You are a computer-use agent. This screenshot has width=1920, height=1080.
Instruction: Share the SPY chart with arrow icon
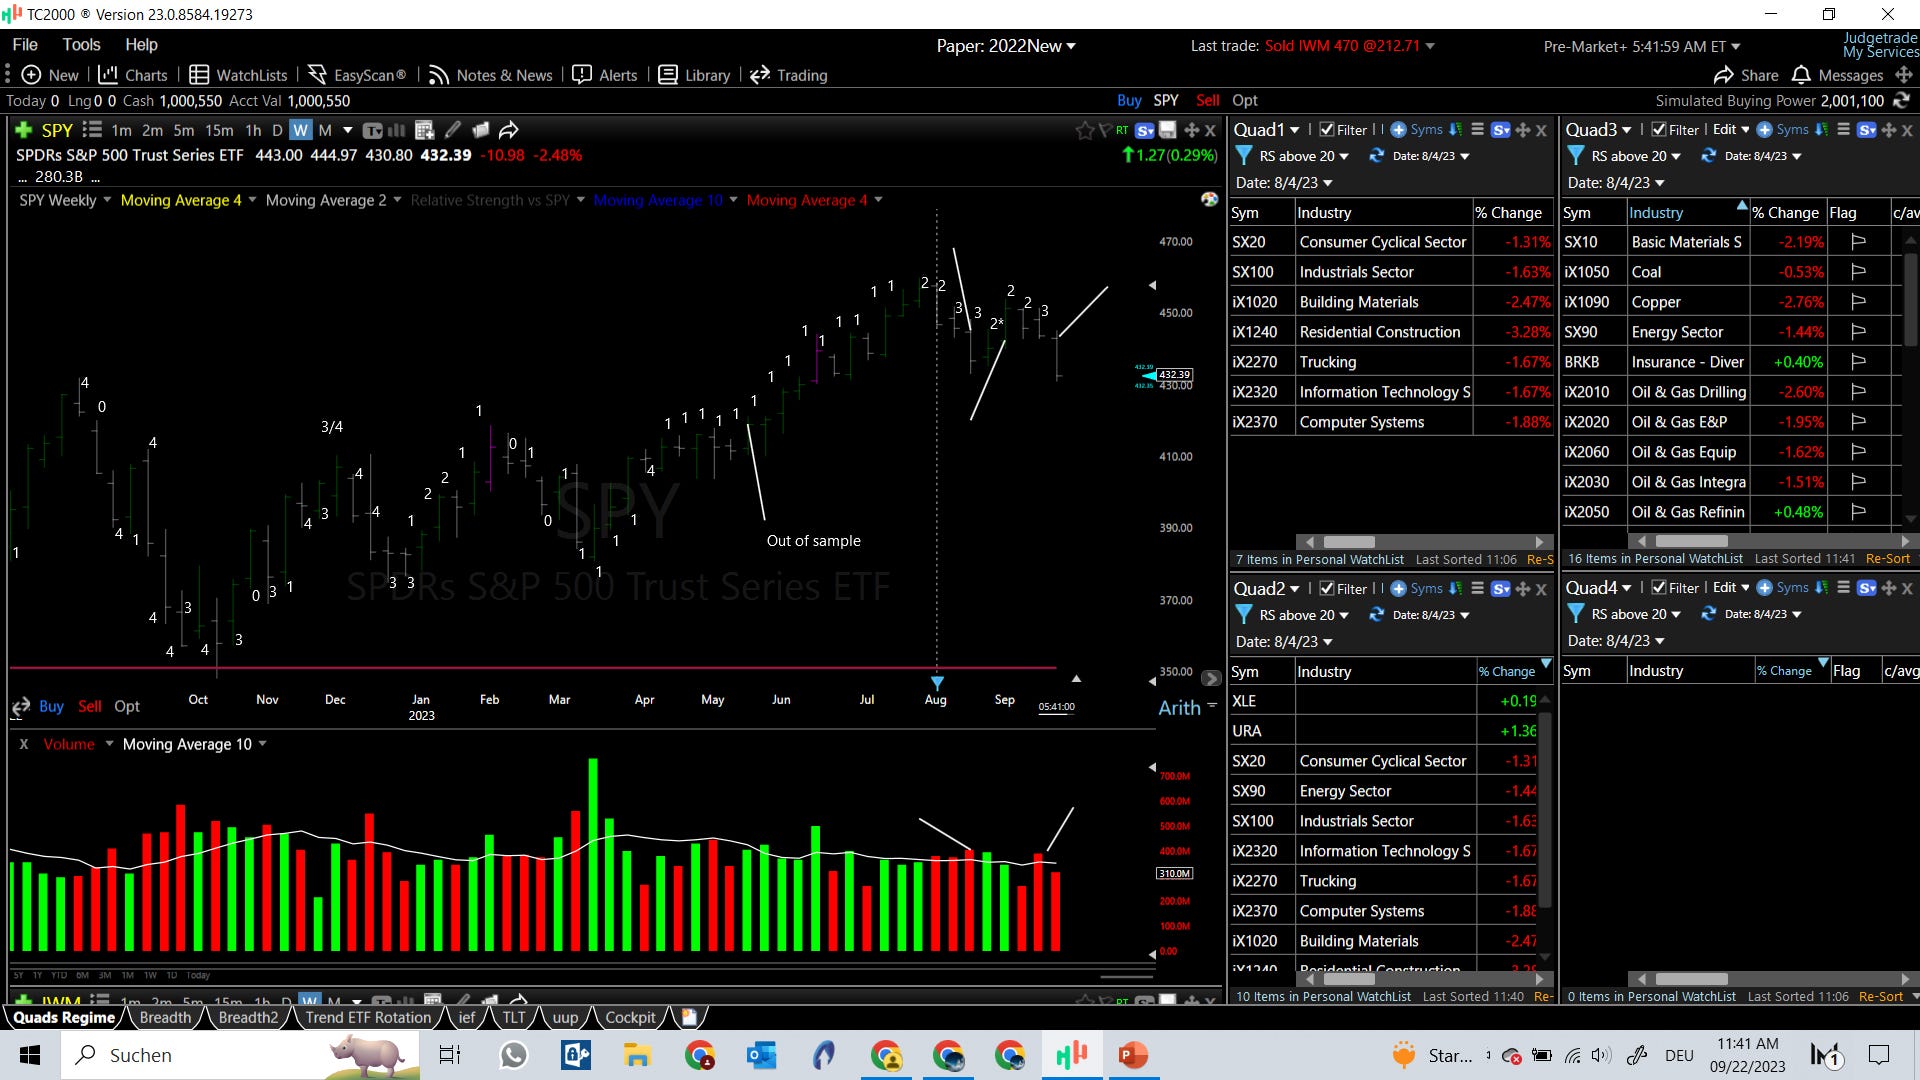coord(509,130)
